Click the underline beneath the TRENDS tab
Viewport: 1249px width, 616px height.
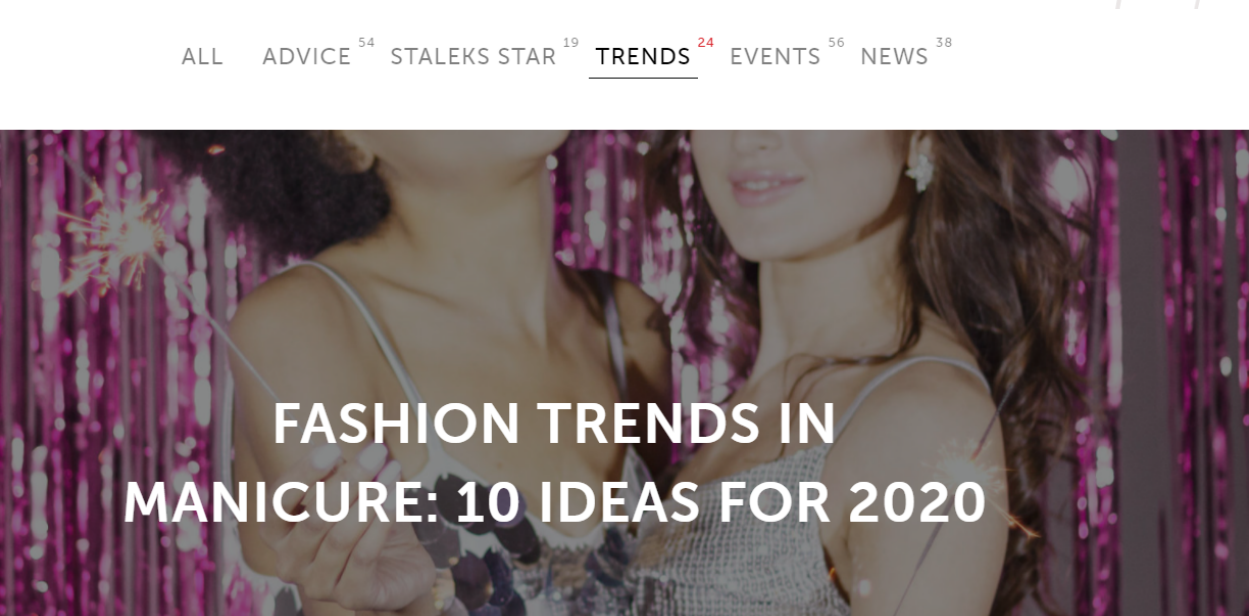643,78
